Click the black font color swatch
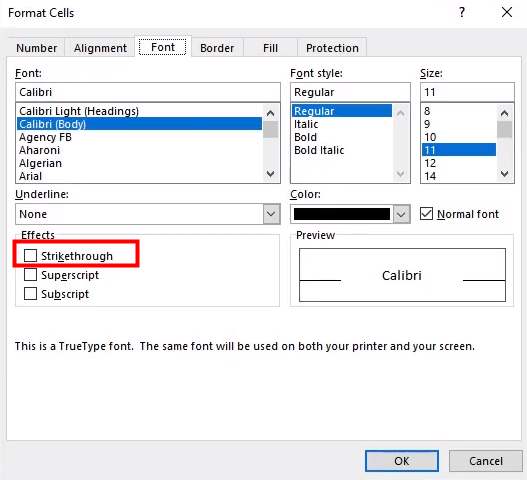 pyautogui.click(x=342, y=214)
